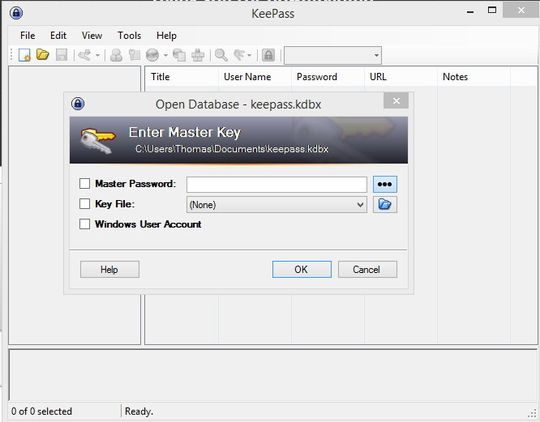Open the quick search combo box in toolbar

333,55
